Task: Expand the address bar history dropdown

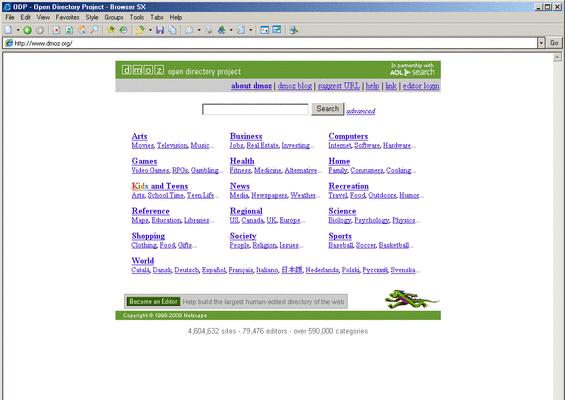Action: (541, 43)
